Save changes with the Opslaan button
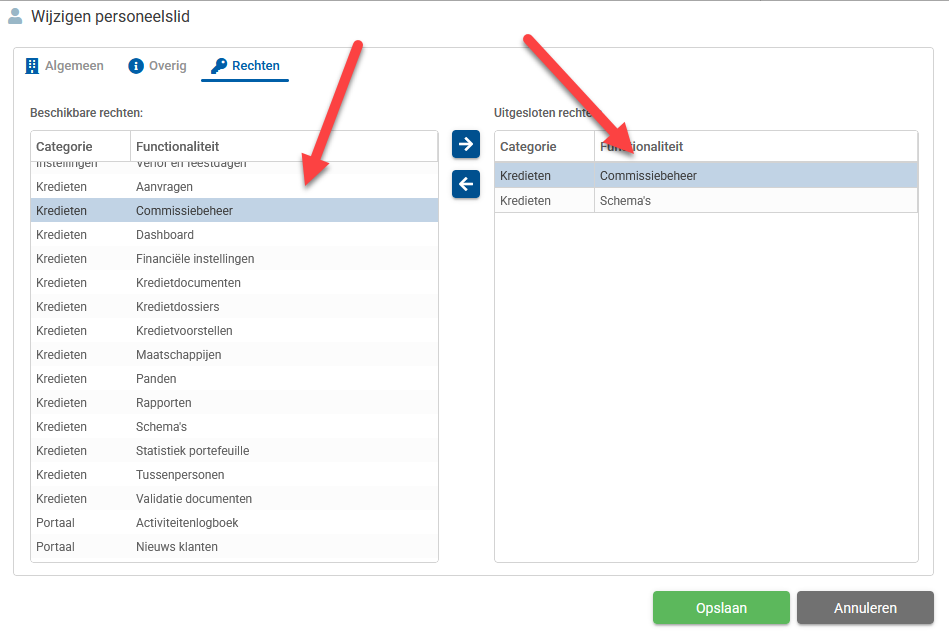949x640 pixels. [721, 608]
